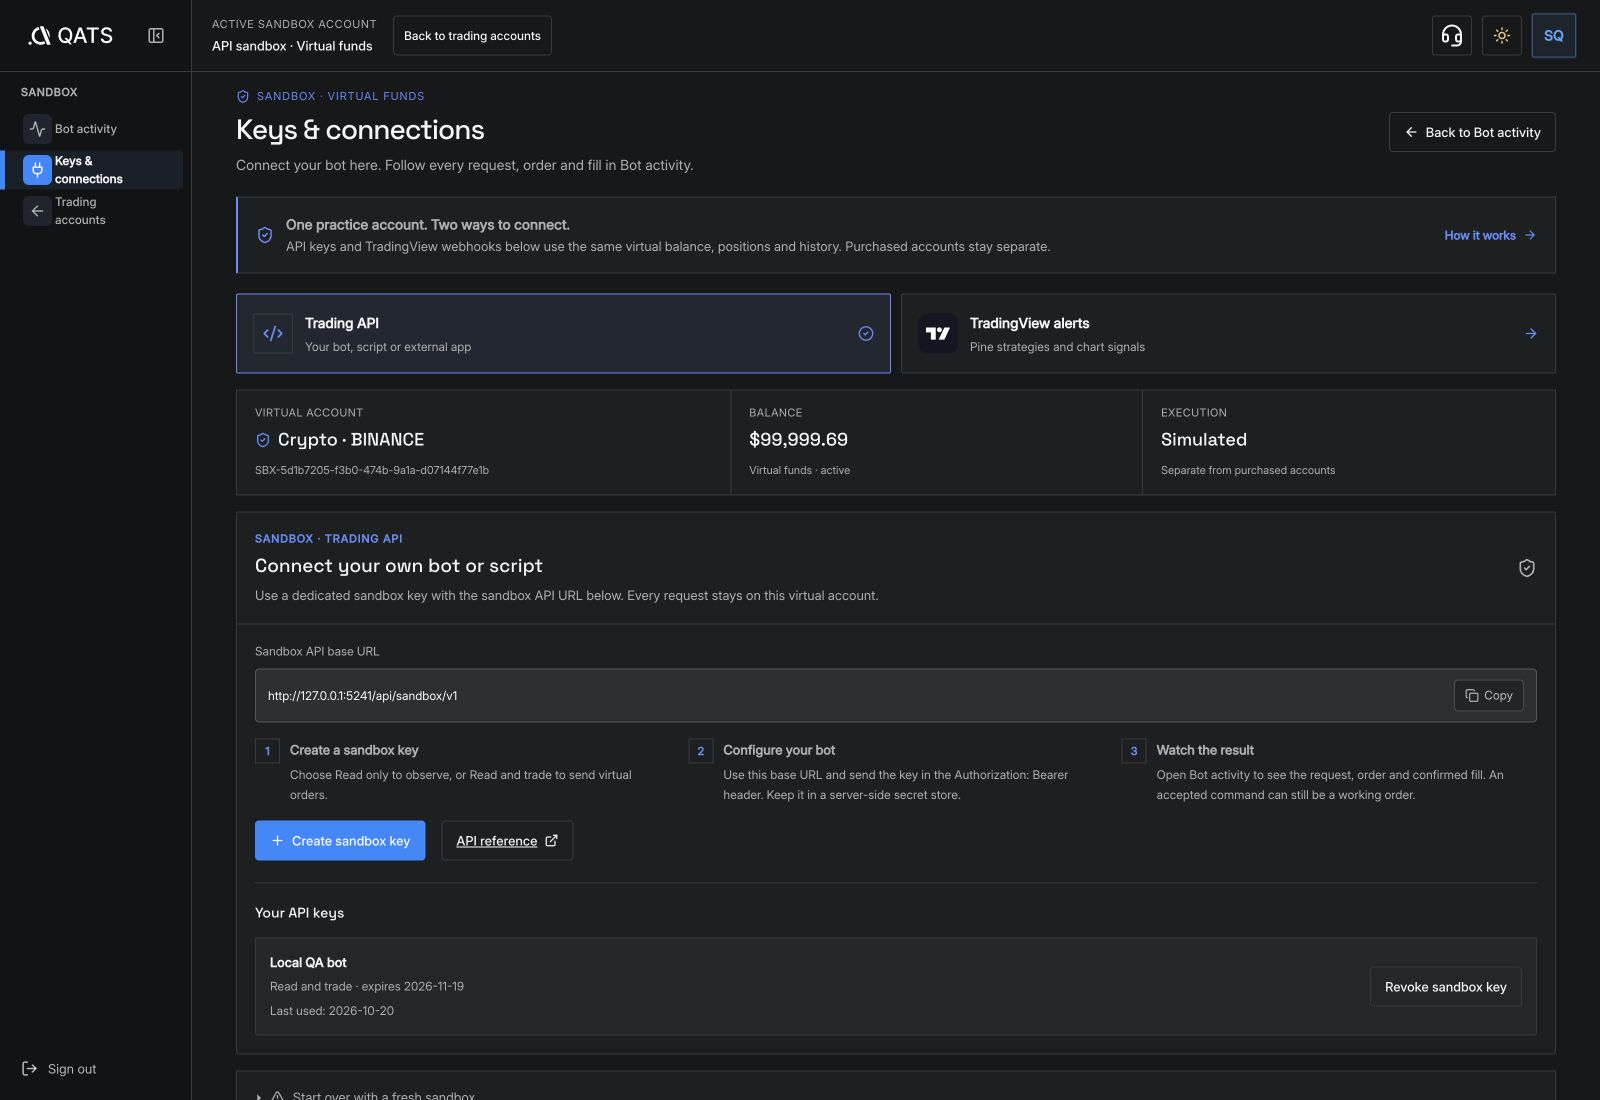1600x1100 pixels.
Task: Open support headset icon
Action: (1451, 36)
